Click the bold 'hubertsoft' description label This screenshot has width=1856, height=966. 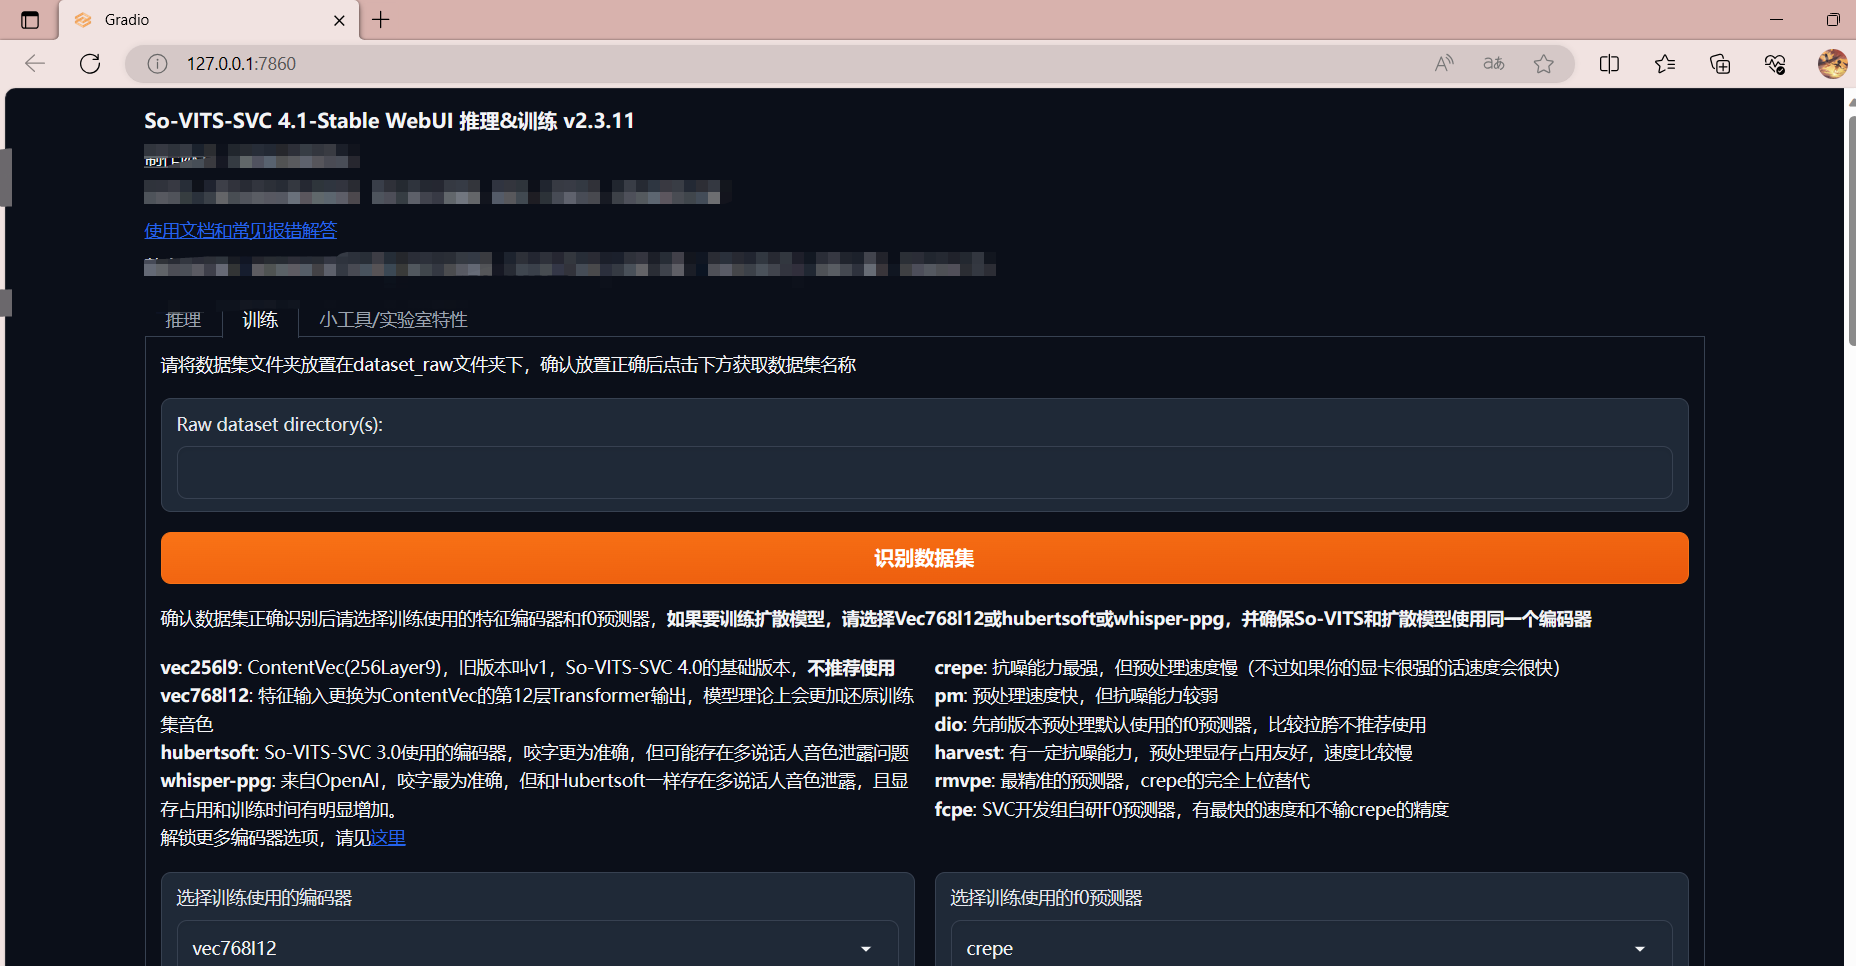click(x=208, y=753)
